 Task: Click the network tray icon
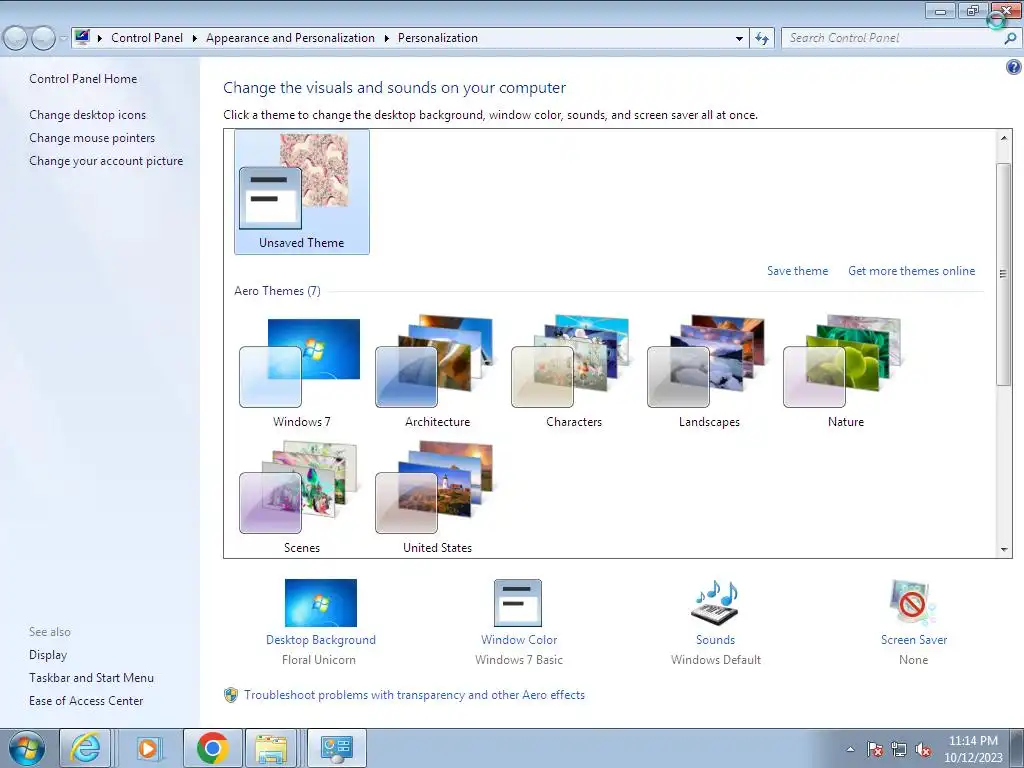tap(899, 749)
